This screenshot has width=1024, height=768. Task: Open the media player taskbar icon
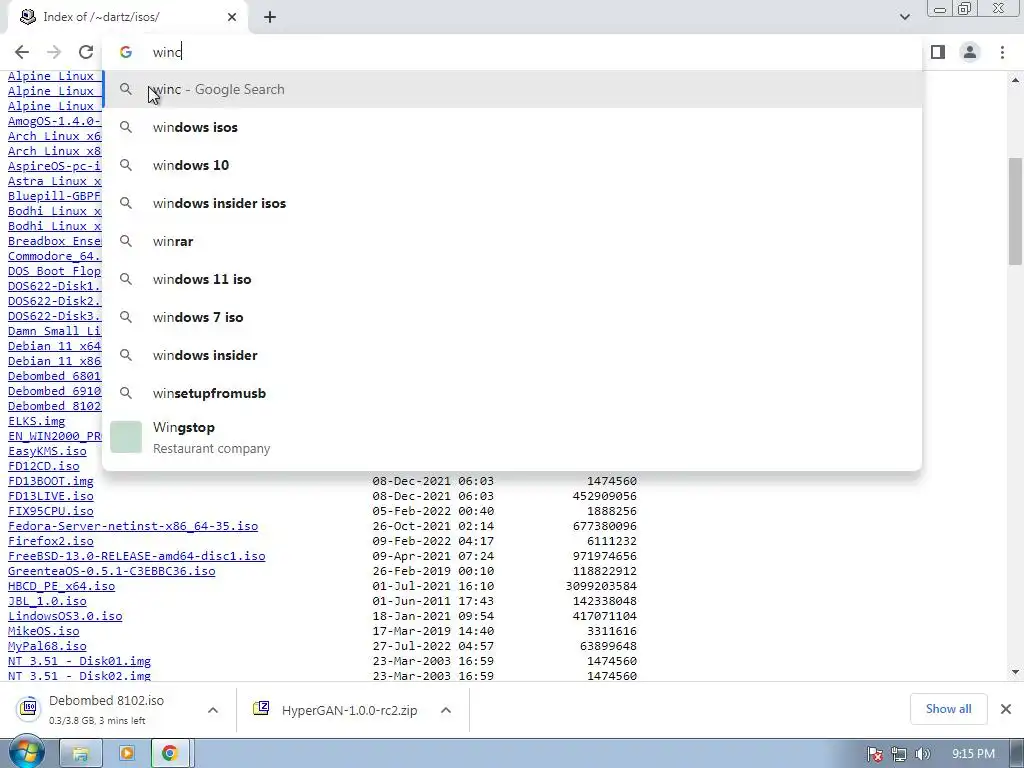pyautogui.click(x=126, y=754)
